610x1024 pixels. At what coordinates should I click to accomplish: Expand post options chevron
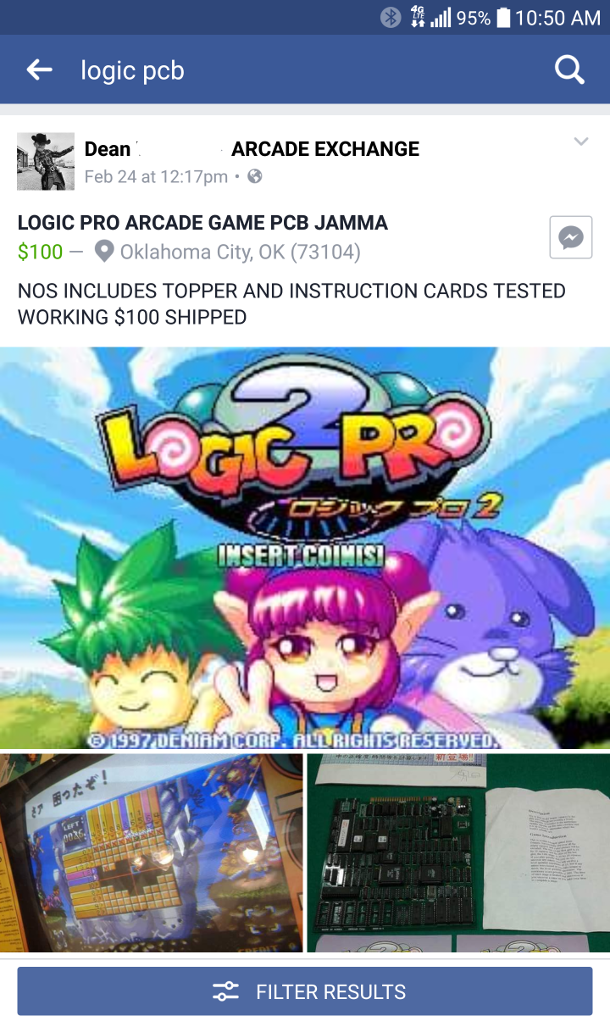pyautogui.click(x=581, y=142)
